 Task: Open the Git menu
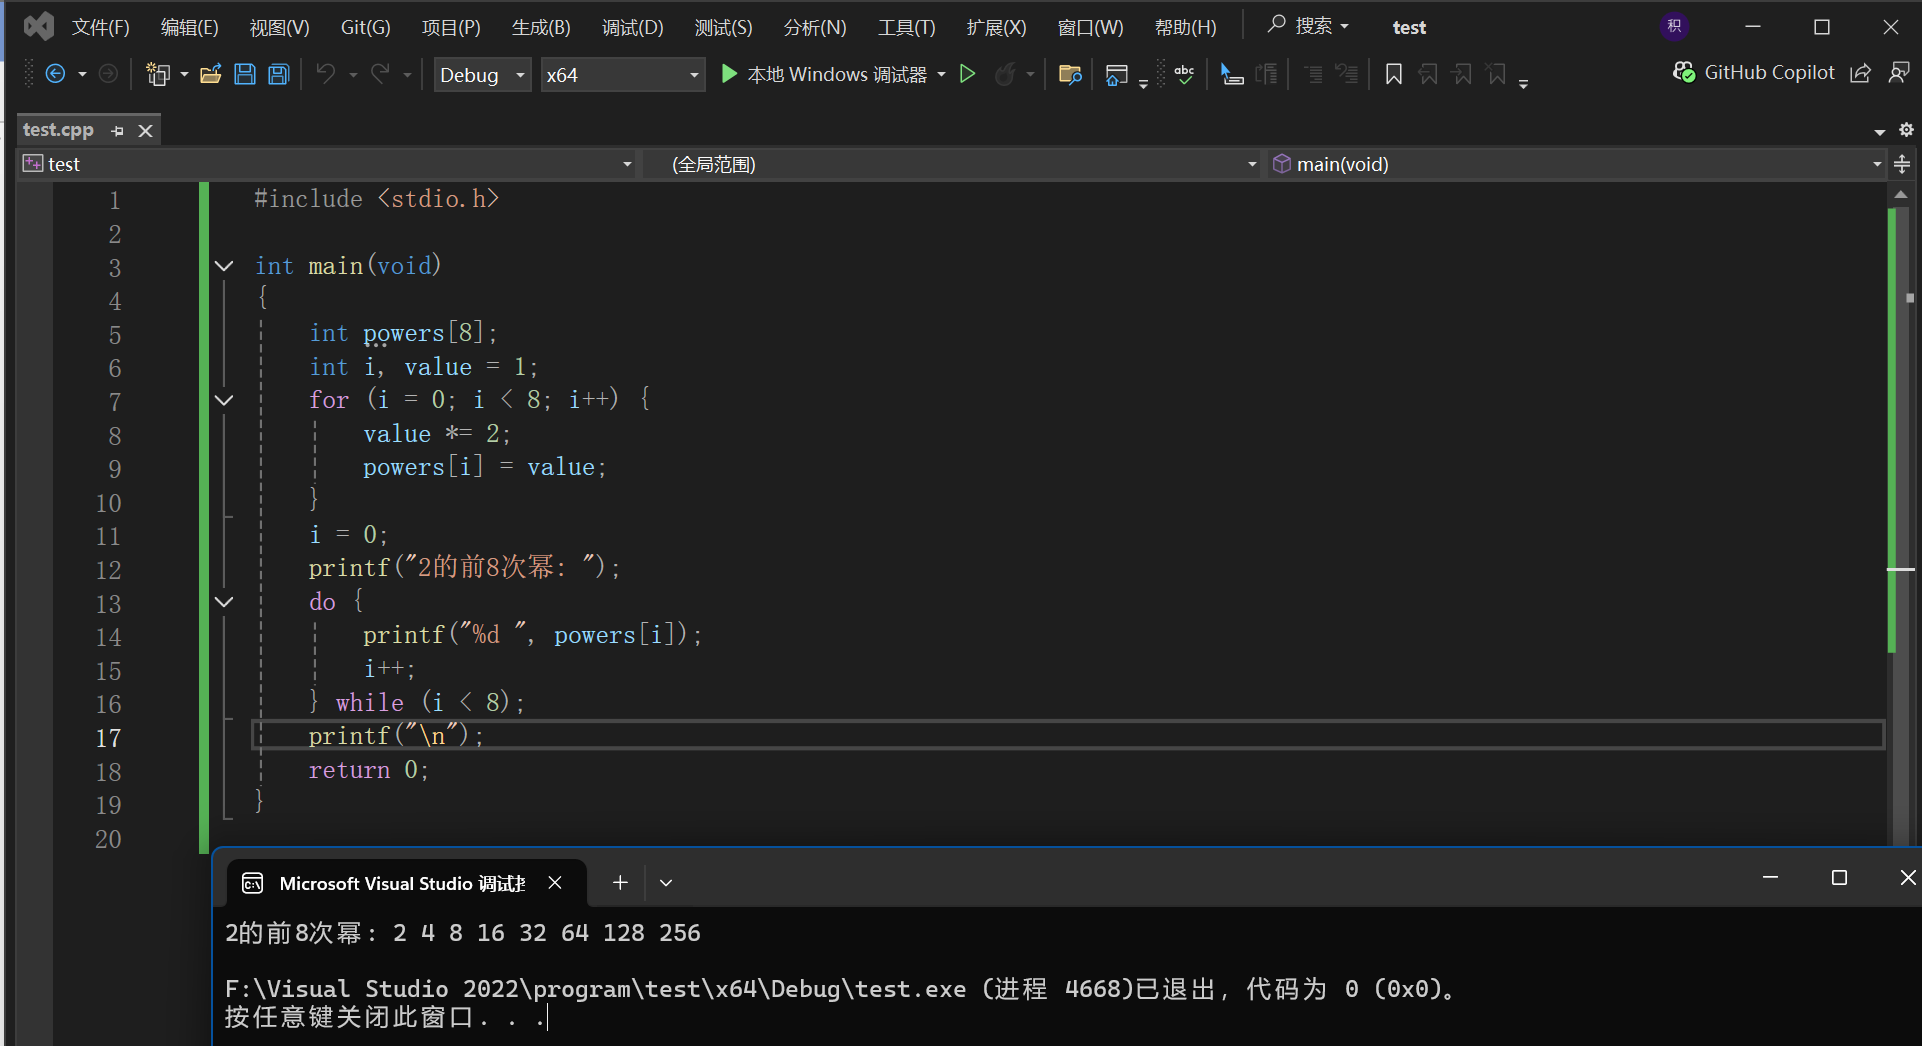pyautogui.click(x=366, y=27)
